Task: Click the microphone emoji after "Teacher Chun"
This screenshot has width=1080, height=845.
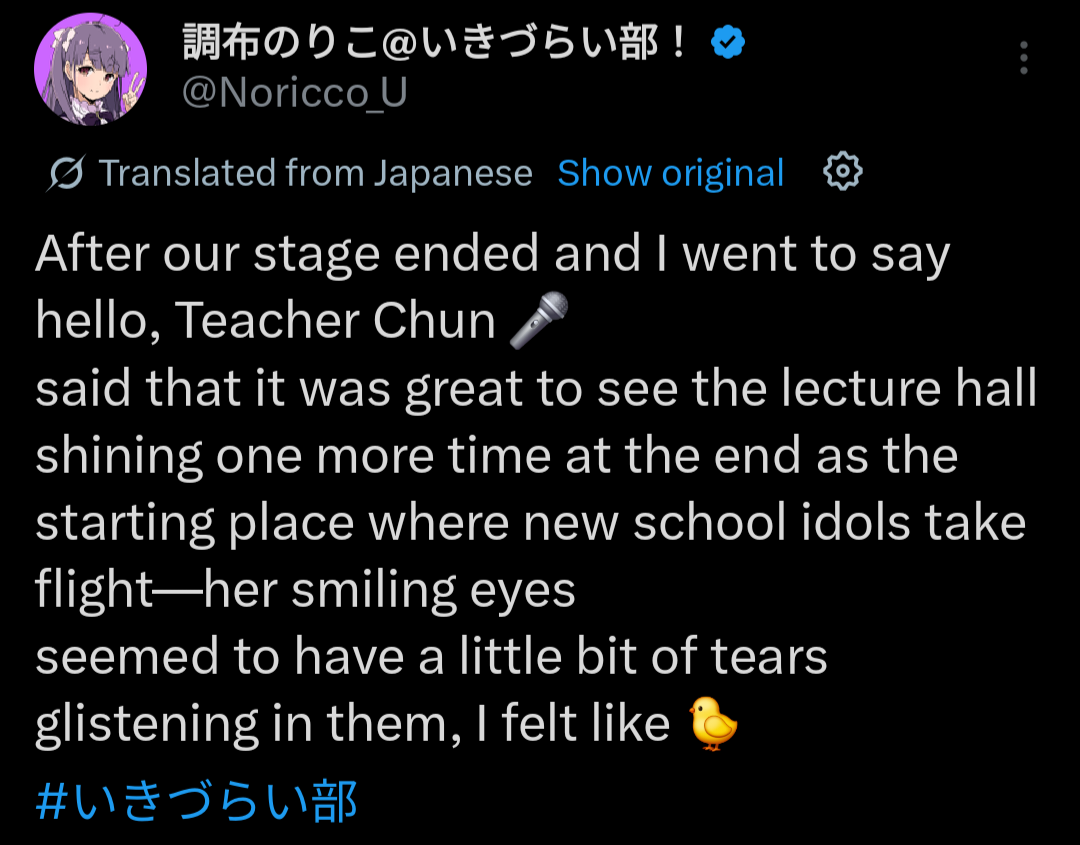Action: pyautogui.click(x=538, y=321)
